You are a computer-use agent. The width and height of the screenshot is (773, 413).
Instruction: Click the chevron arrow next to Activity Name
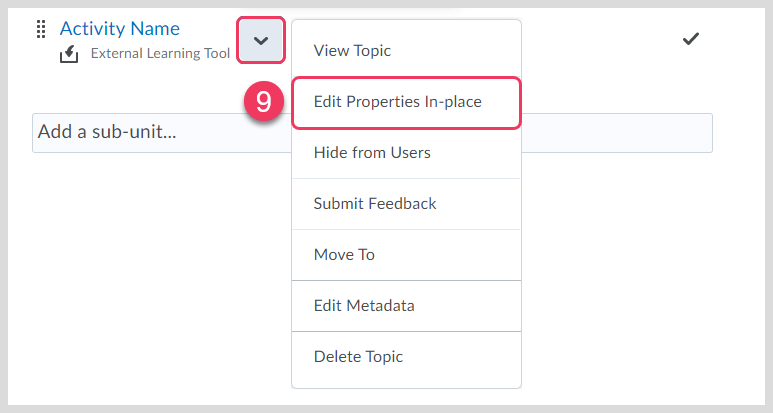pyautogui.click(x=261, y=40)
